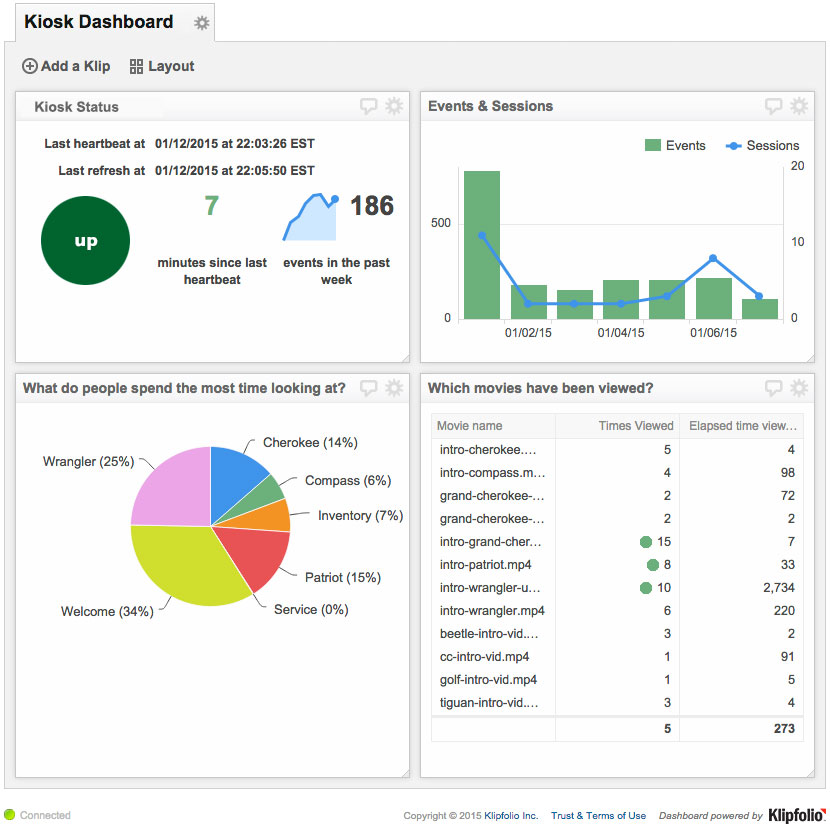The height and width of the screenshot is (834, 830).
Task: Toggle the Sessions series in chart legend
Action: [x=762, y=146]
